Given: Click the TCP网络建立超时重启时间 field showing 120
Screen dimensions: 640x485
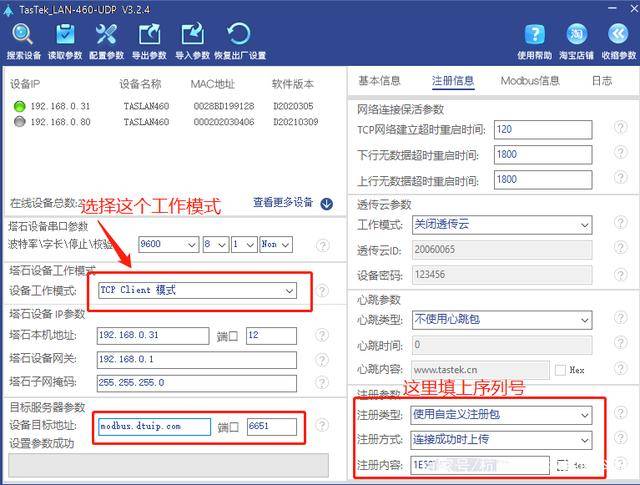Looking at the screenshot, I should tap(543, 130).
